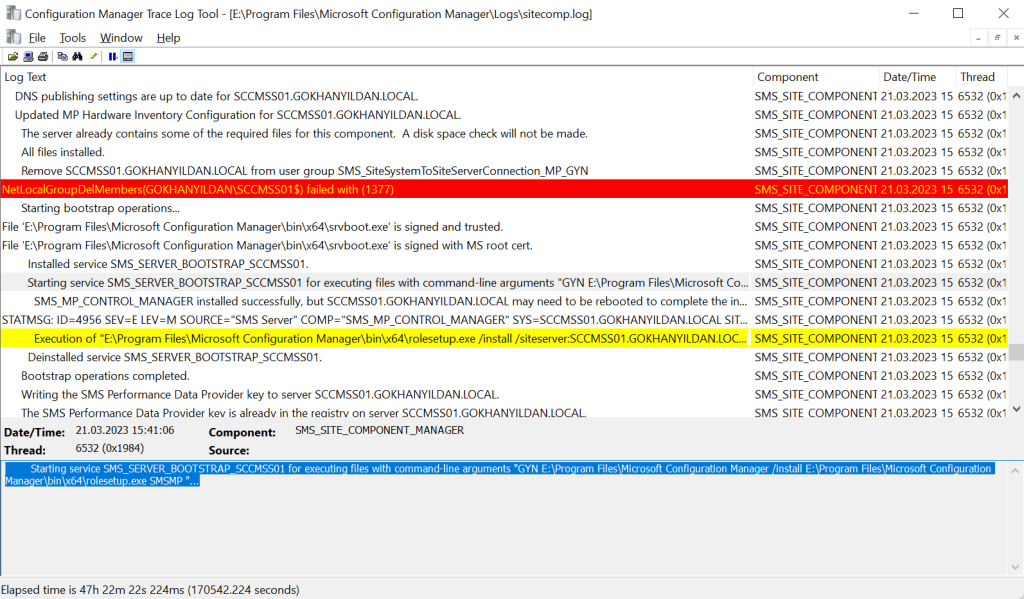Click the log list vertical scrollbar thumb
Screen dimensions: 1024x599
[1016, 353]
